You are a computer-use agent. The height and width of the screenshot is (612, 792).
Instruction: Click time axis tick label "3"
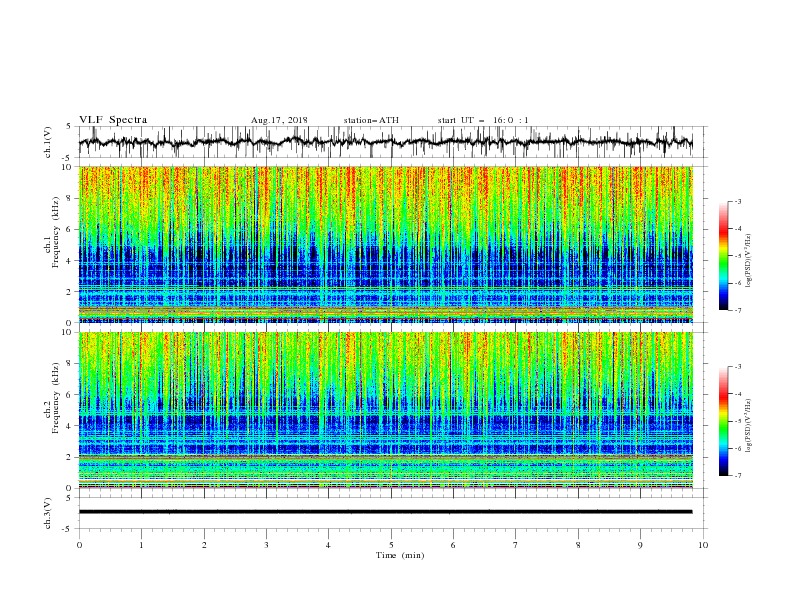266,545
